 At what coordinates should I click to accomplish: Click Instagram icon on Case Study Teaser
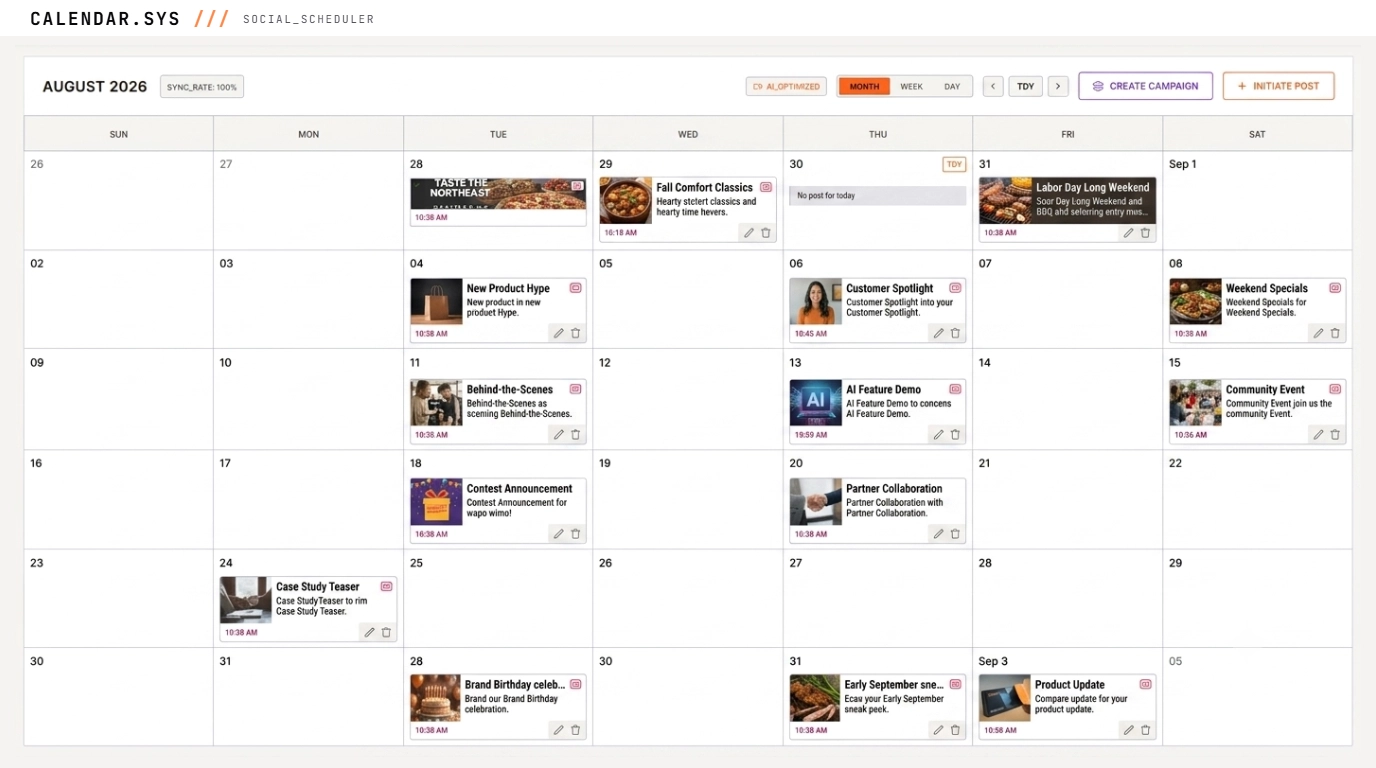386,587
